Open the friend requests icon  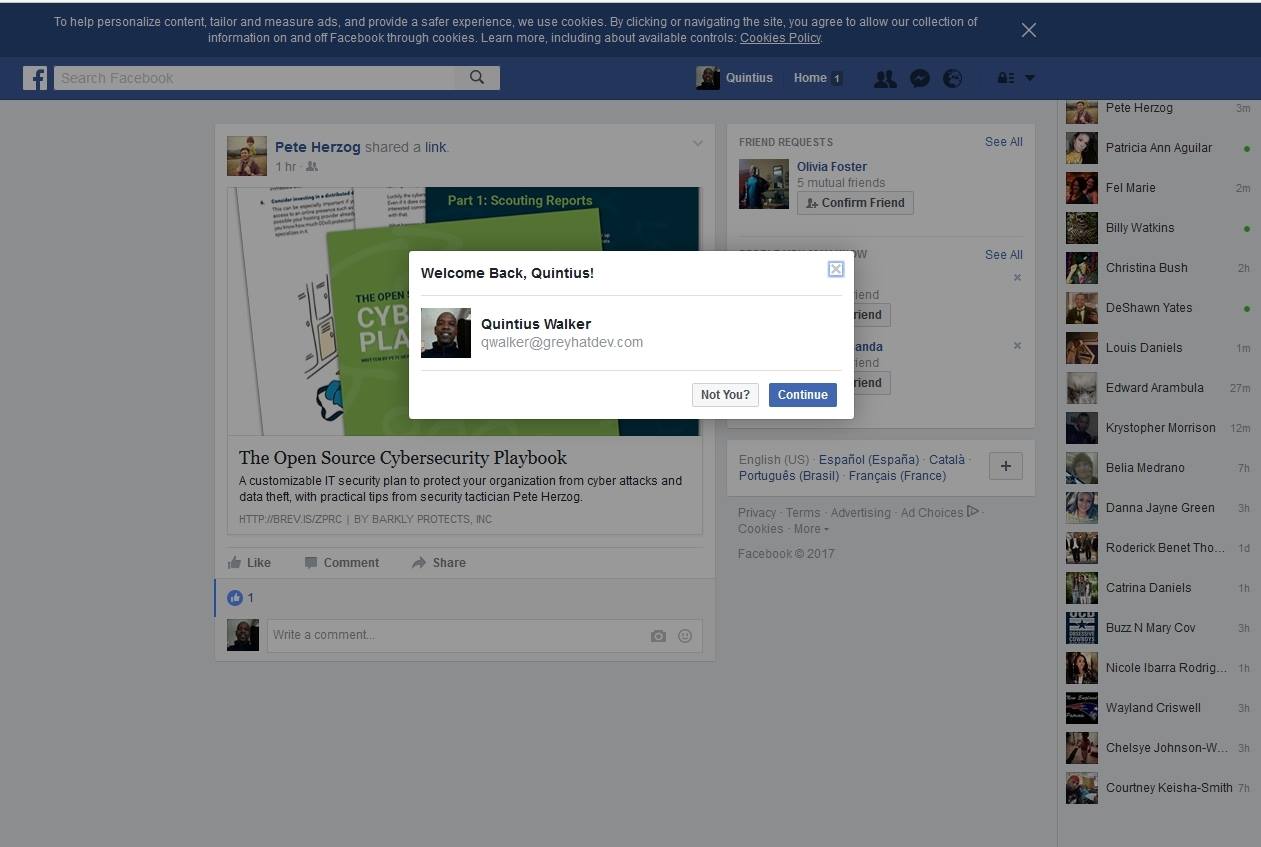coord(885,78)
